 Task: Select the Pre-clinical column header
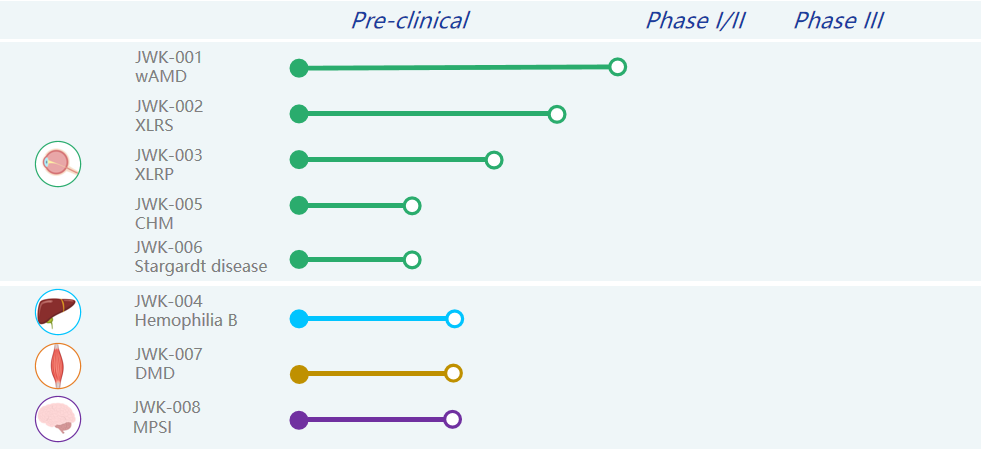coord(409,20)
